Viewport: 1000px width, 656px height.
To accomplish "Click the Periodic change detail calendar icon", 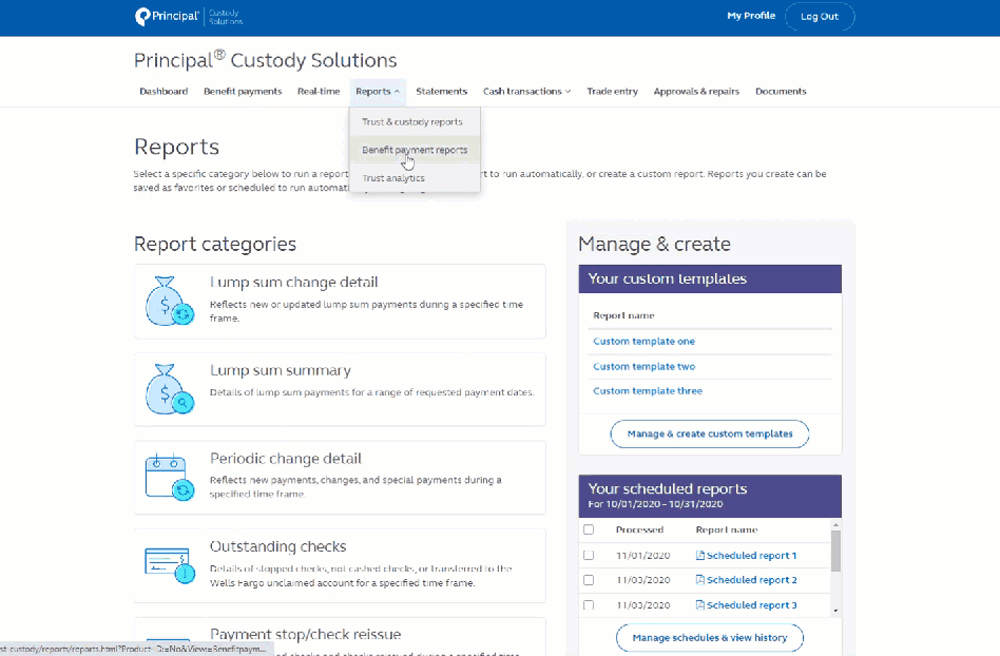I will (x=167, y=475).
